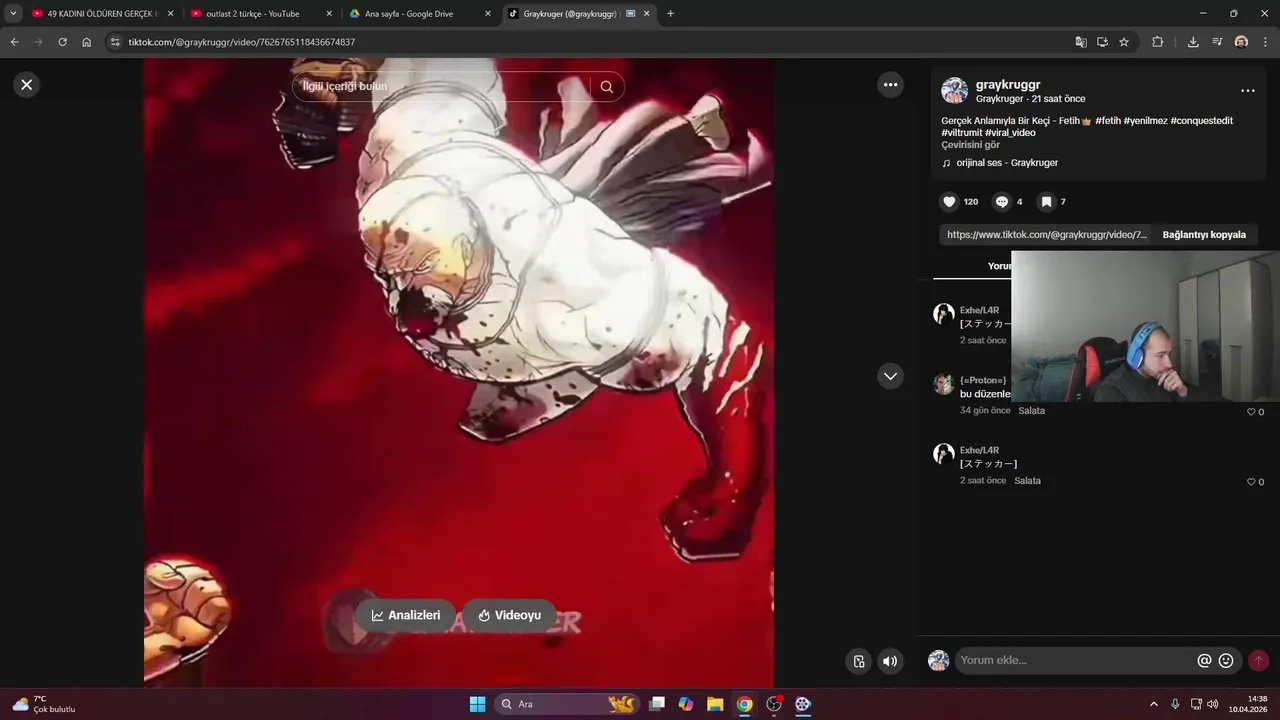The width and height of the screenshot is (1280, 720).
Task: Reload the TikTok page
Action: (x=62, y=42)
